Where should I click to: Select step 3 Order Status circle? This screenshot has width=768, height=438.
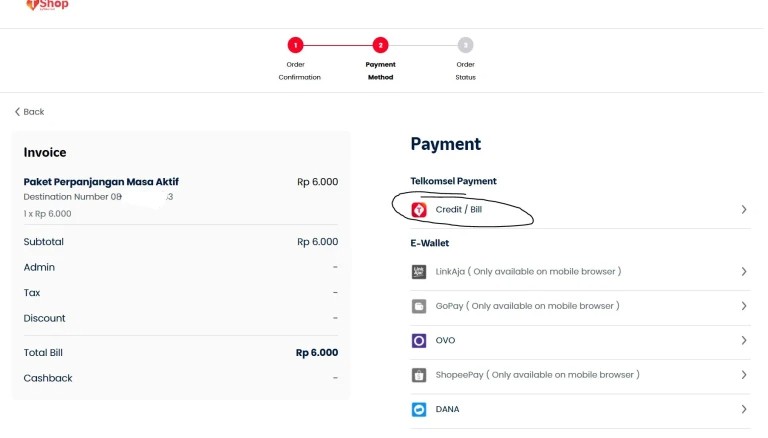(465, 45)
